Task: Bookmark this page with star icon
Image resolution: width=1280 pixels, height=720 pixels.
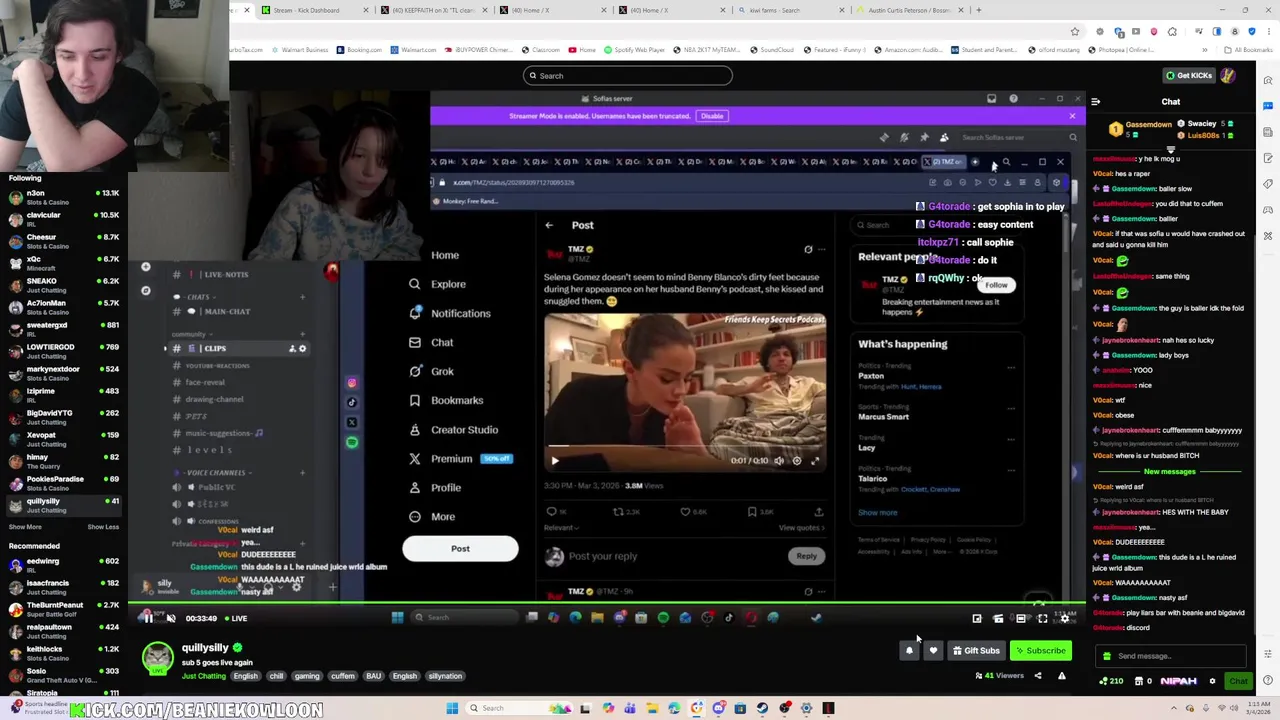Action: pyautogui.click(x=1075, y=31)
